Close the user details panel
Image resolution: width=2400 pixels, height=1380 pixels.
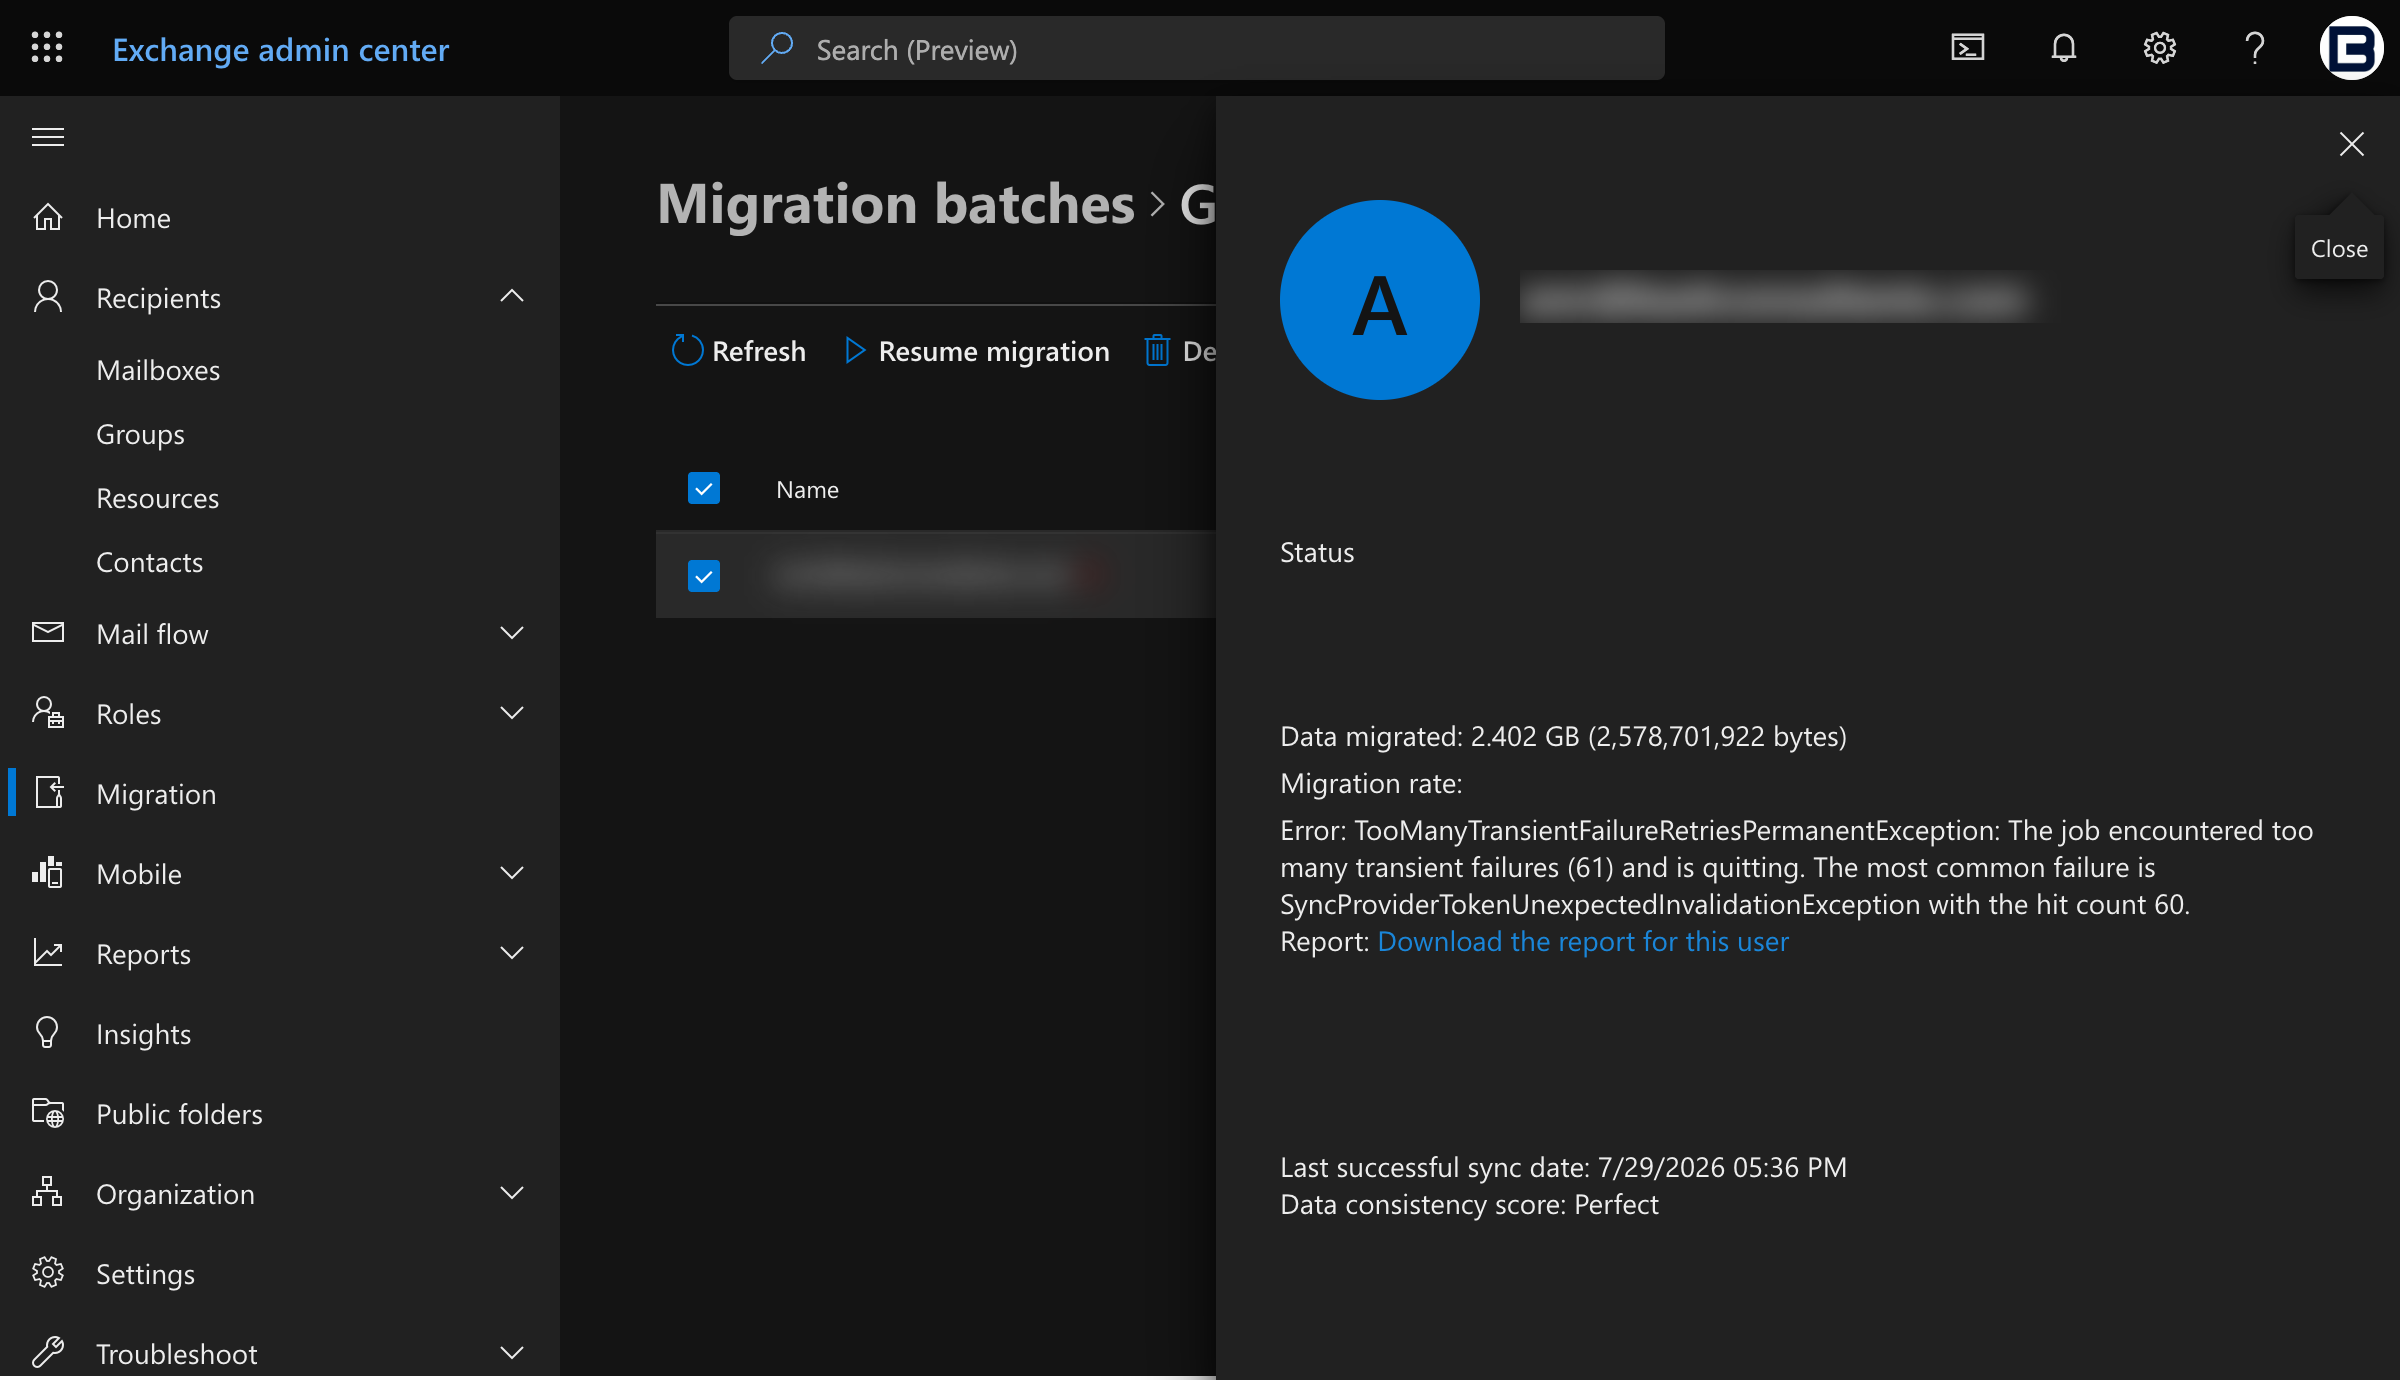2351,144
